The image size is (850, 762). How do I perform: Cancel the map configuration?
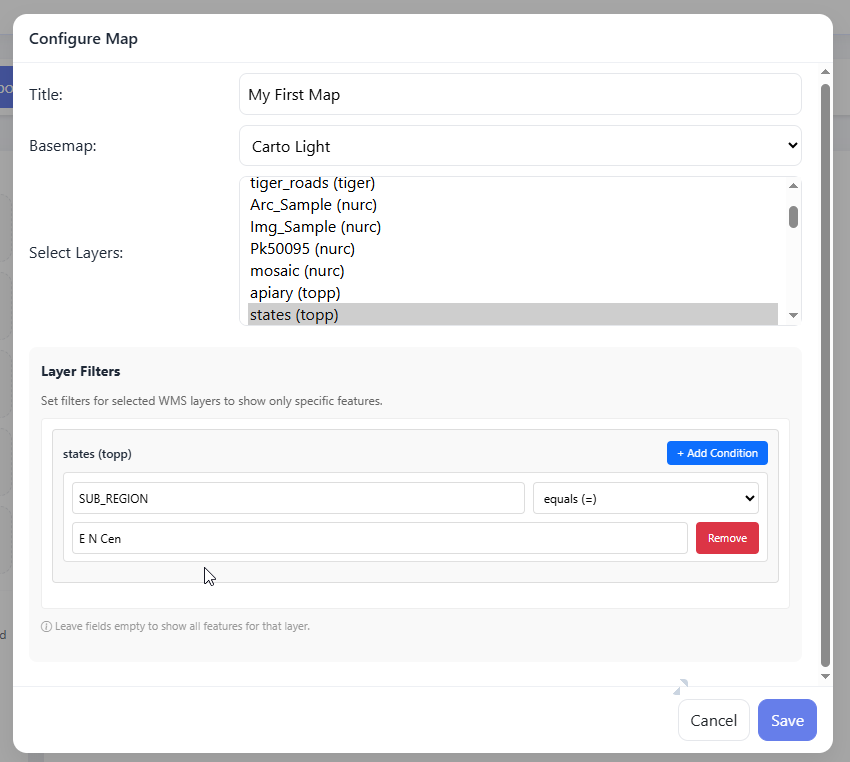[x=713, y=720]
